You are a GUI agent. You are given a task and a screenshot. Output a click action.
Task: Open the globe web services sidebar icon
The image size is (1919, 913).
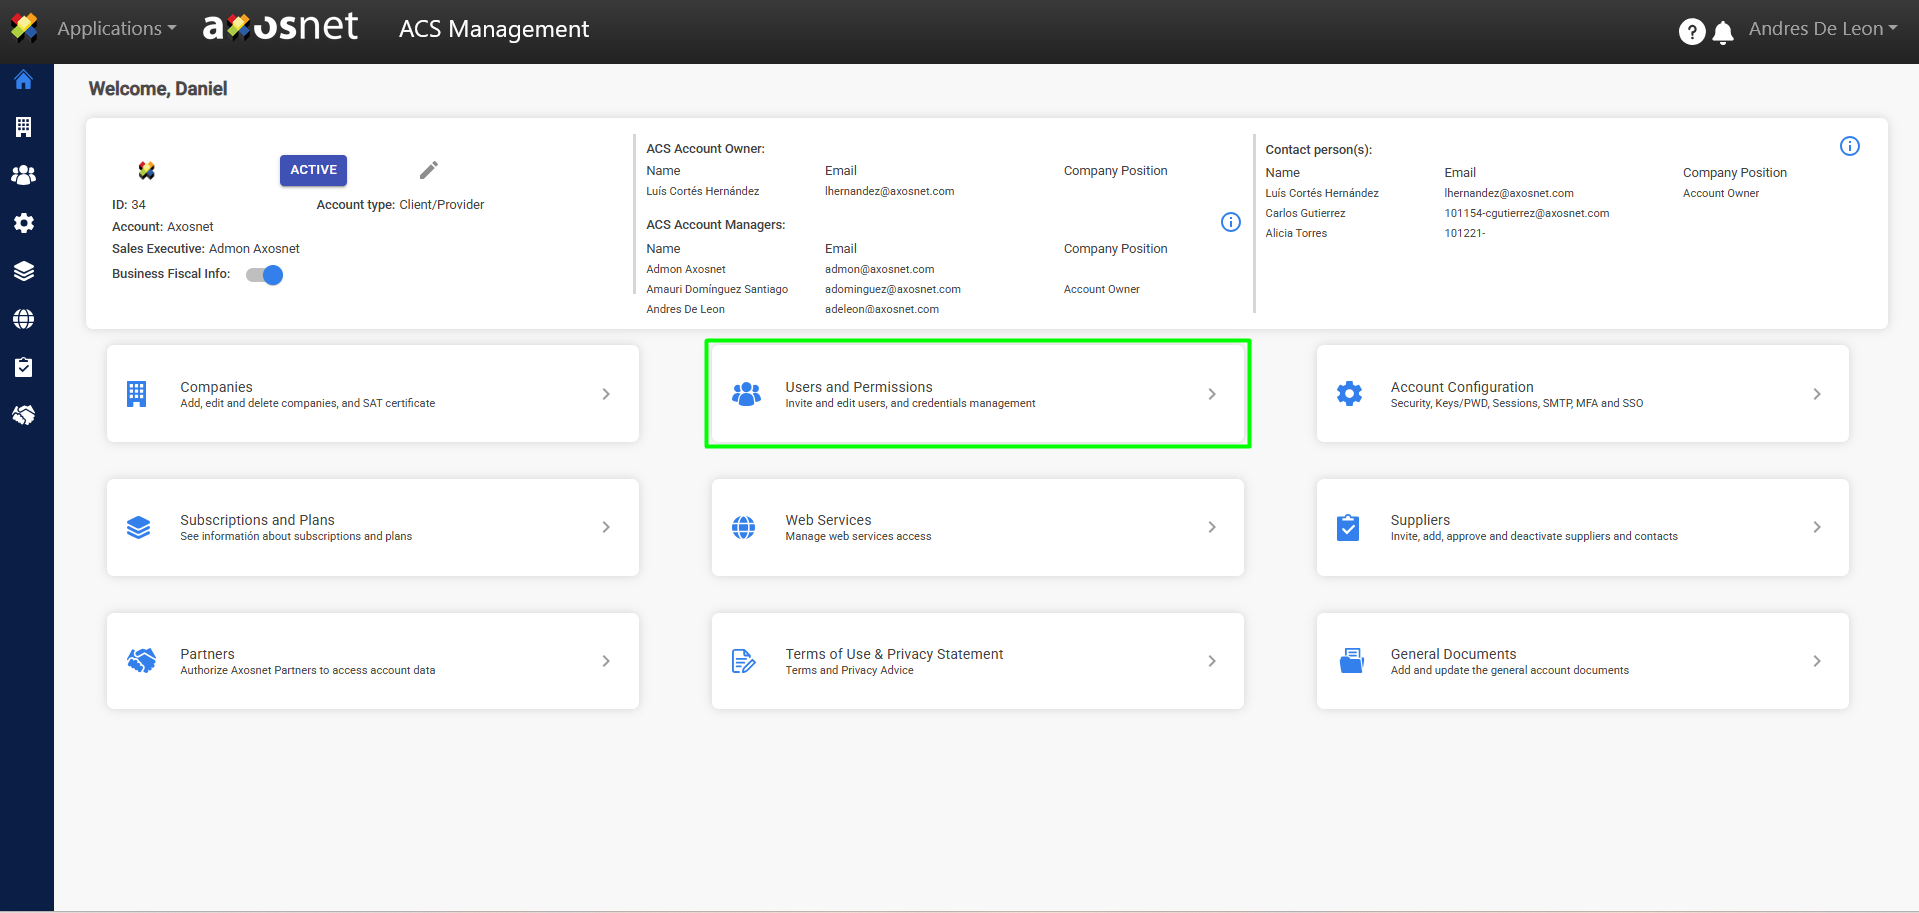[x=24, y=319]
